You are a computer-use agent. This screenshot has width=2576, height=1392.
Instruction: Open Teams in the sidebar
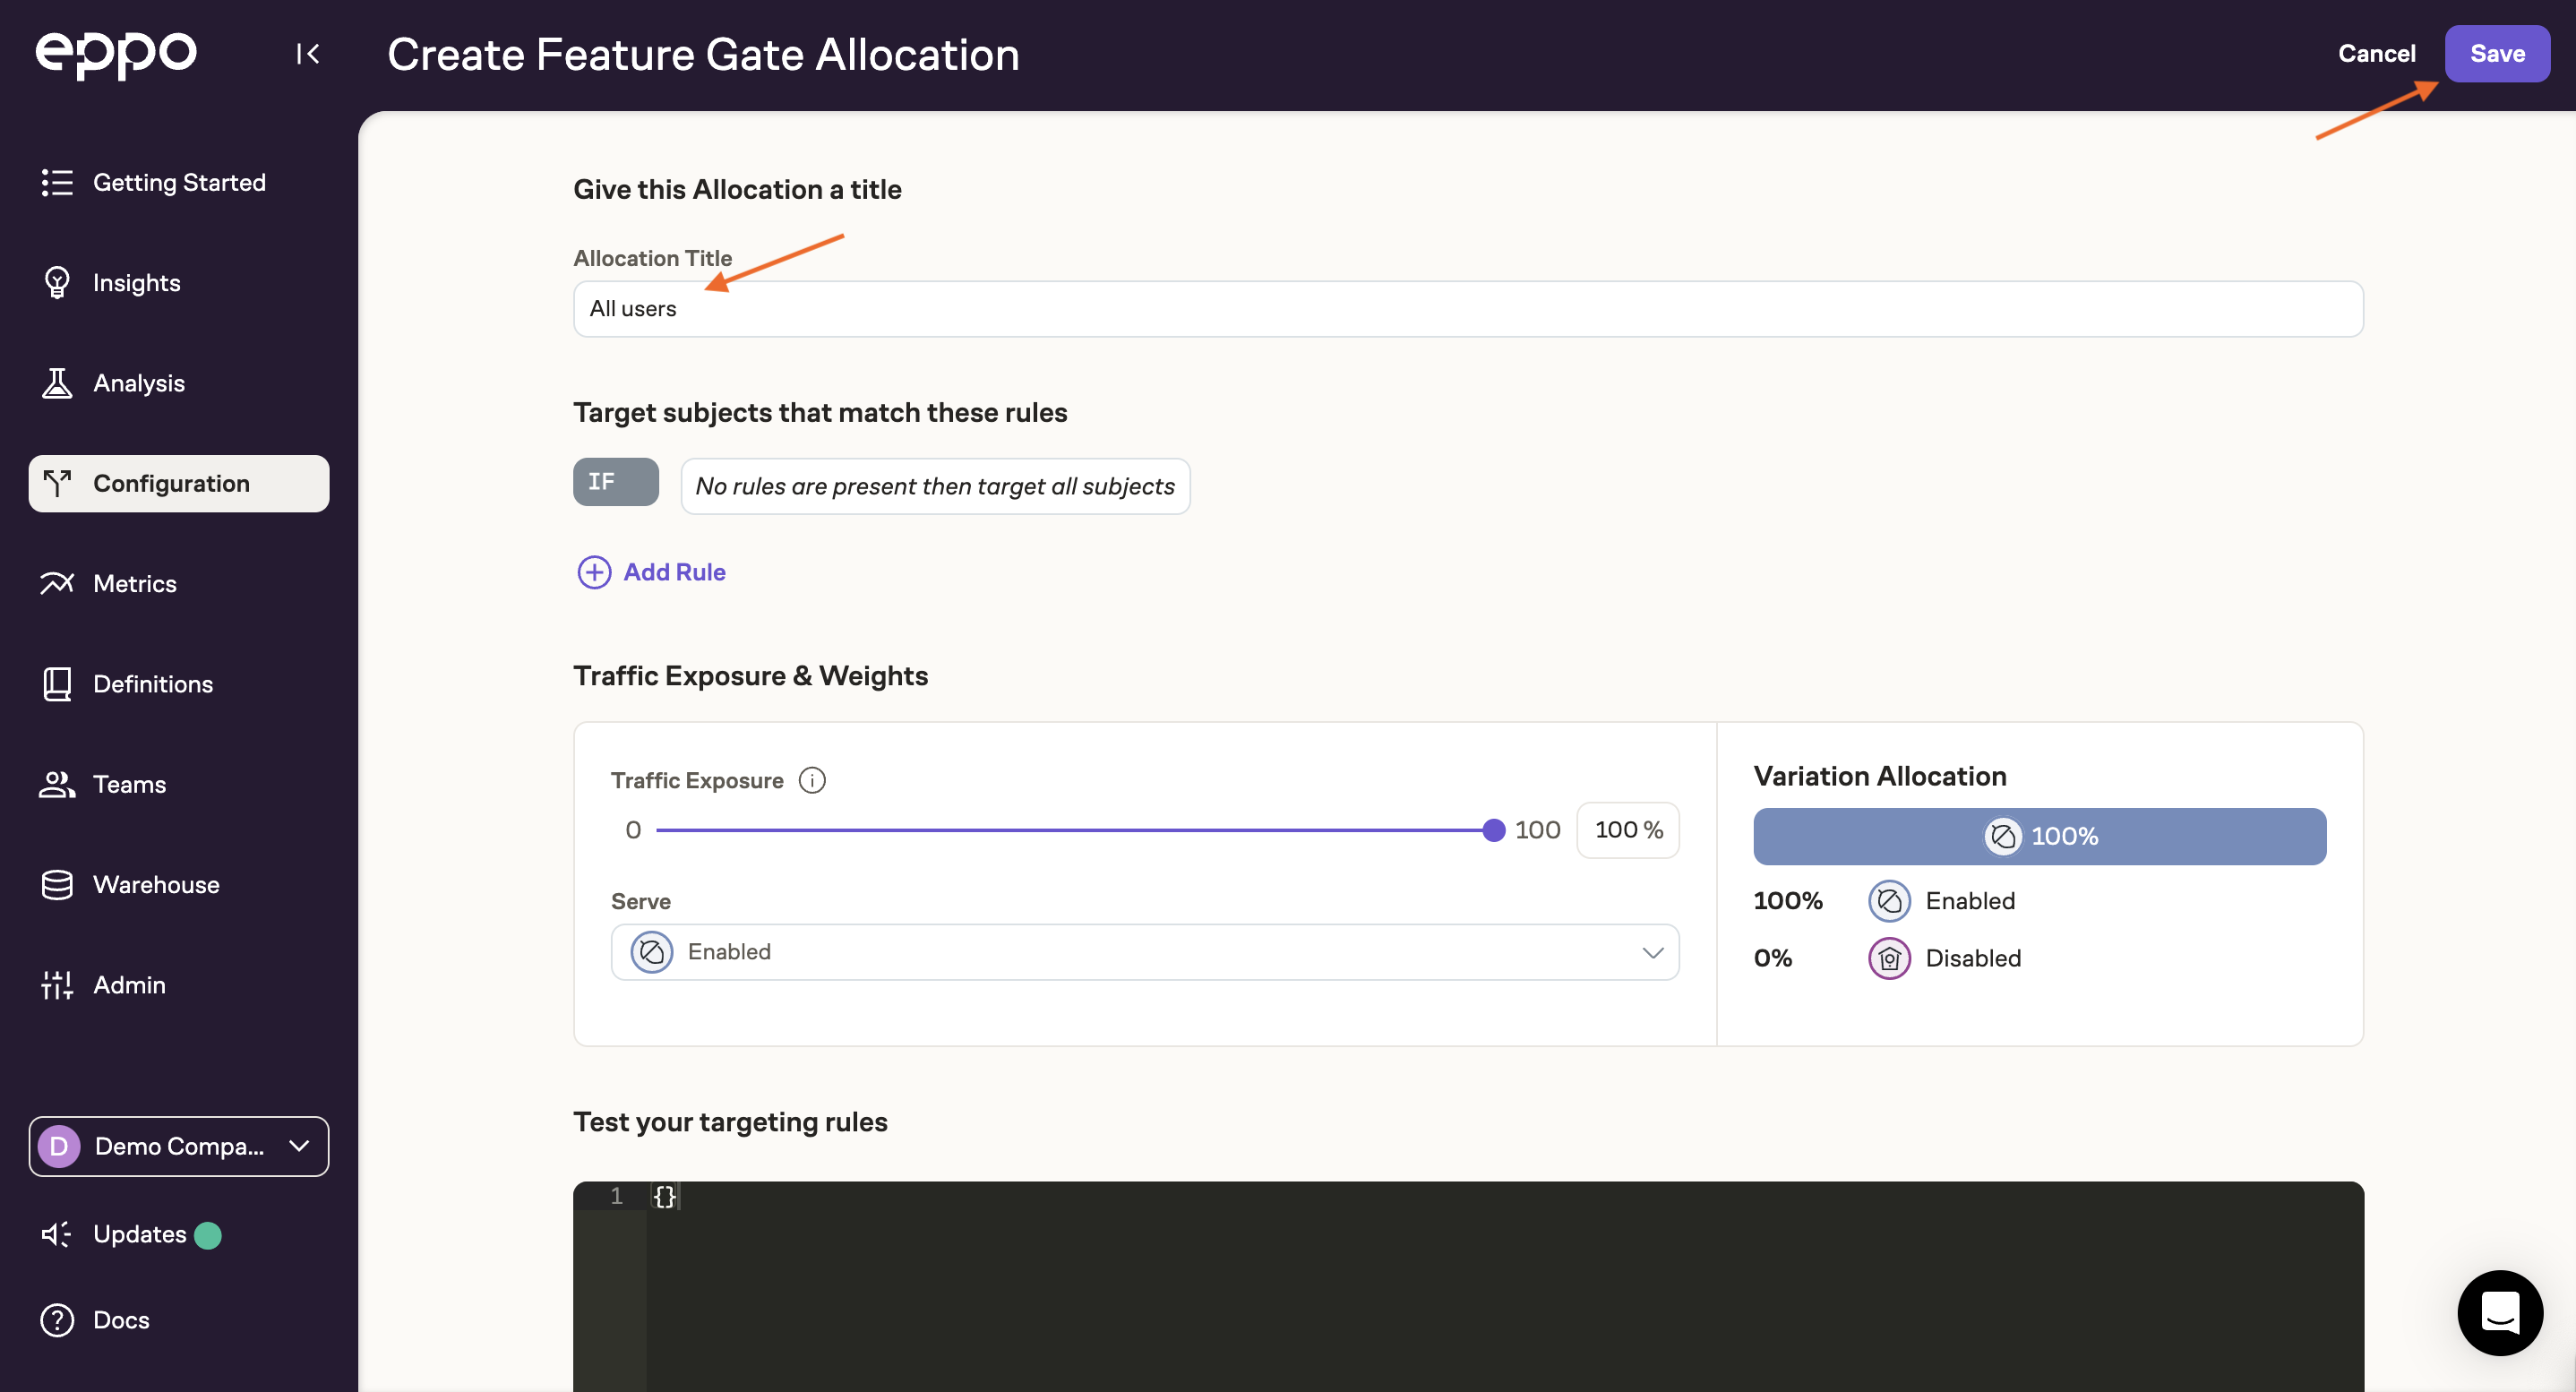[130, 784]
